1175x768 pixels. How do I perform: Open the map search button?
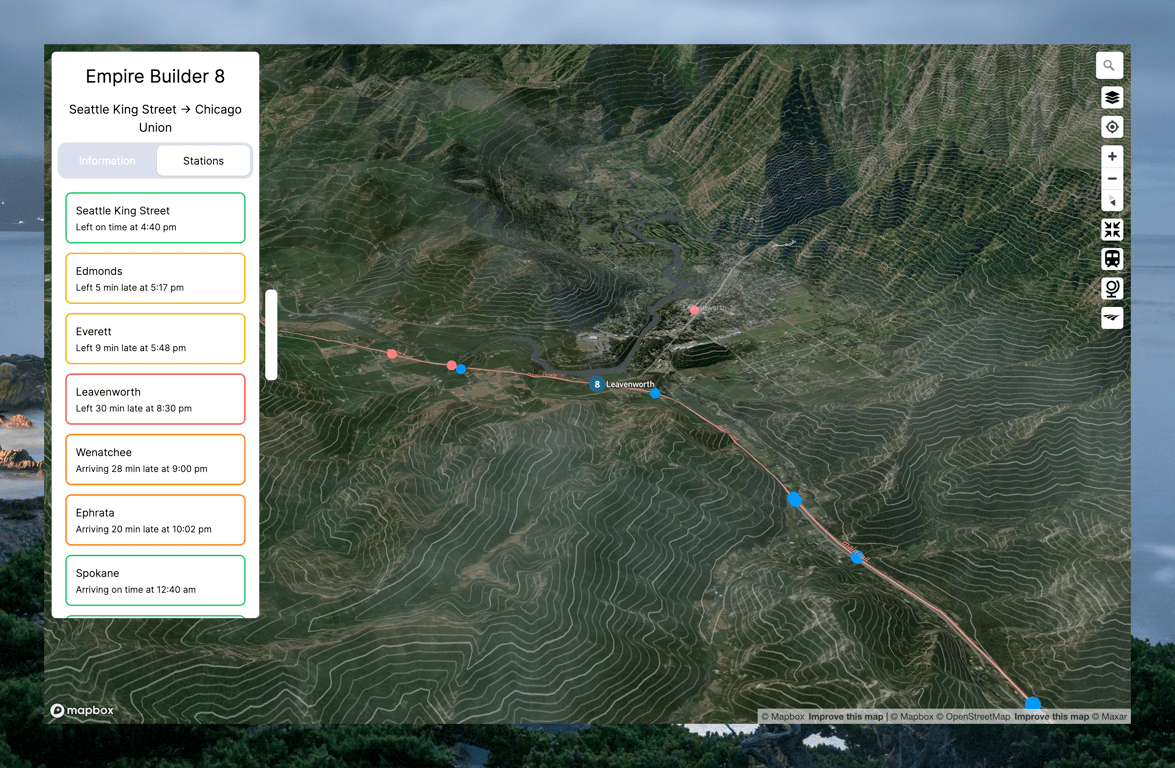coord(1109,65)
